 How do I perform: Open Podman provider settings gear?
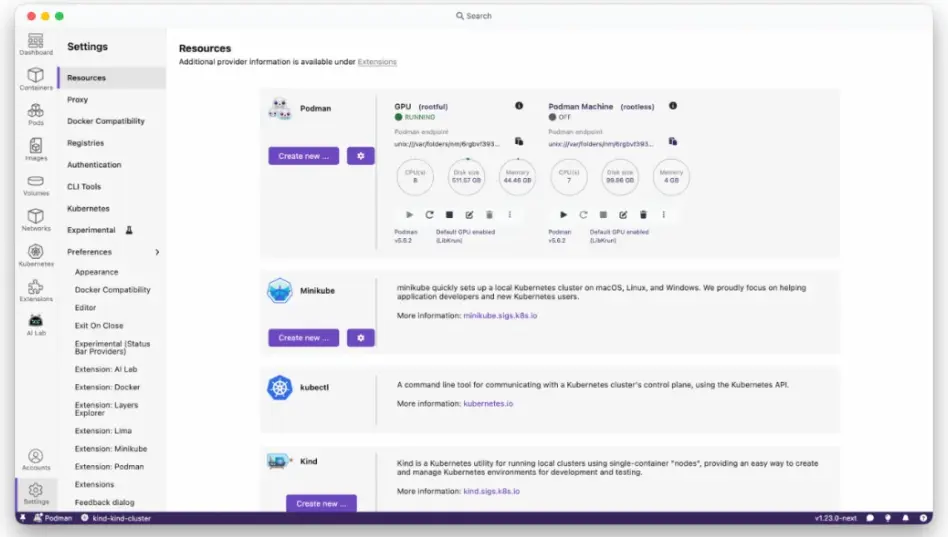click(x=361, y=156)
